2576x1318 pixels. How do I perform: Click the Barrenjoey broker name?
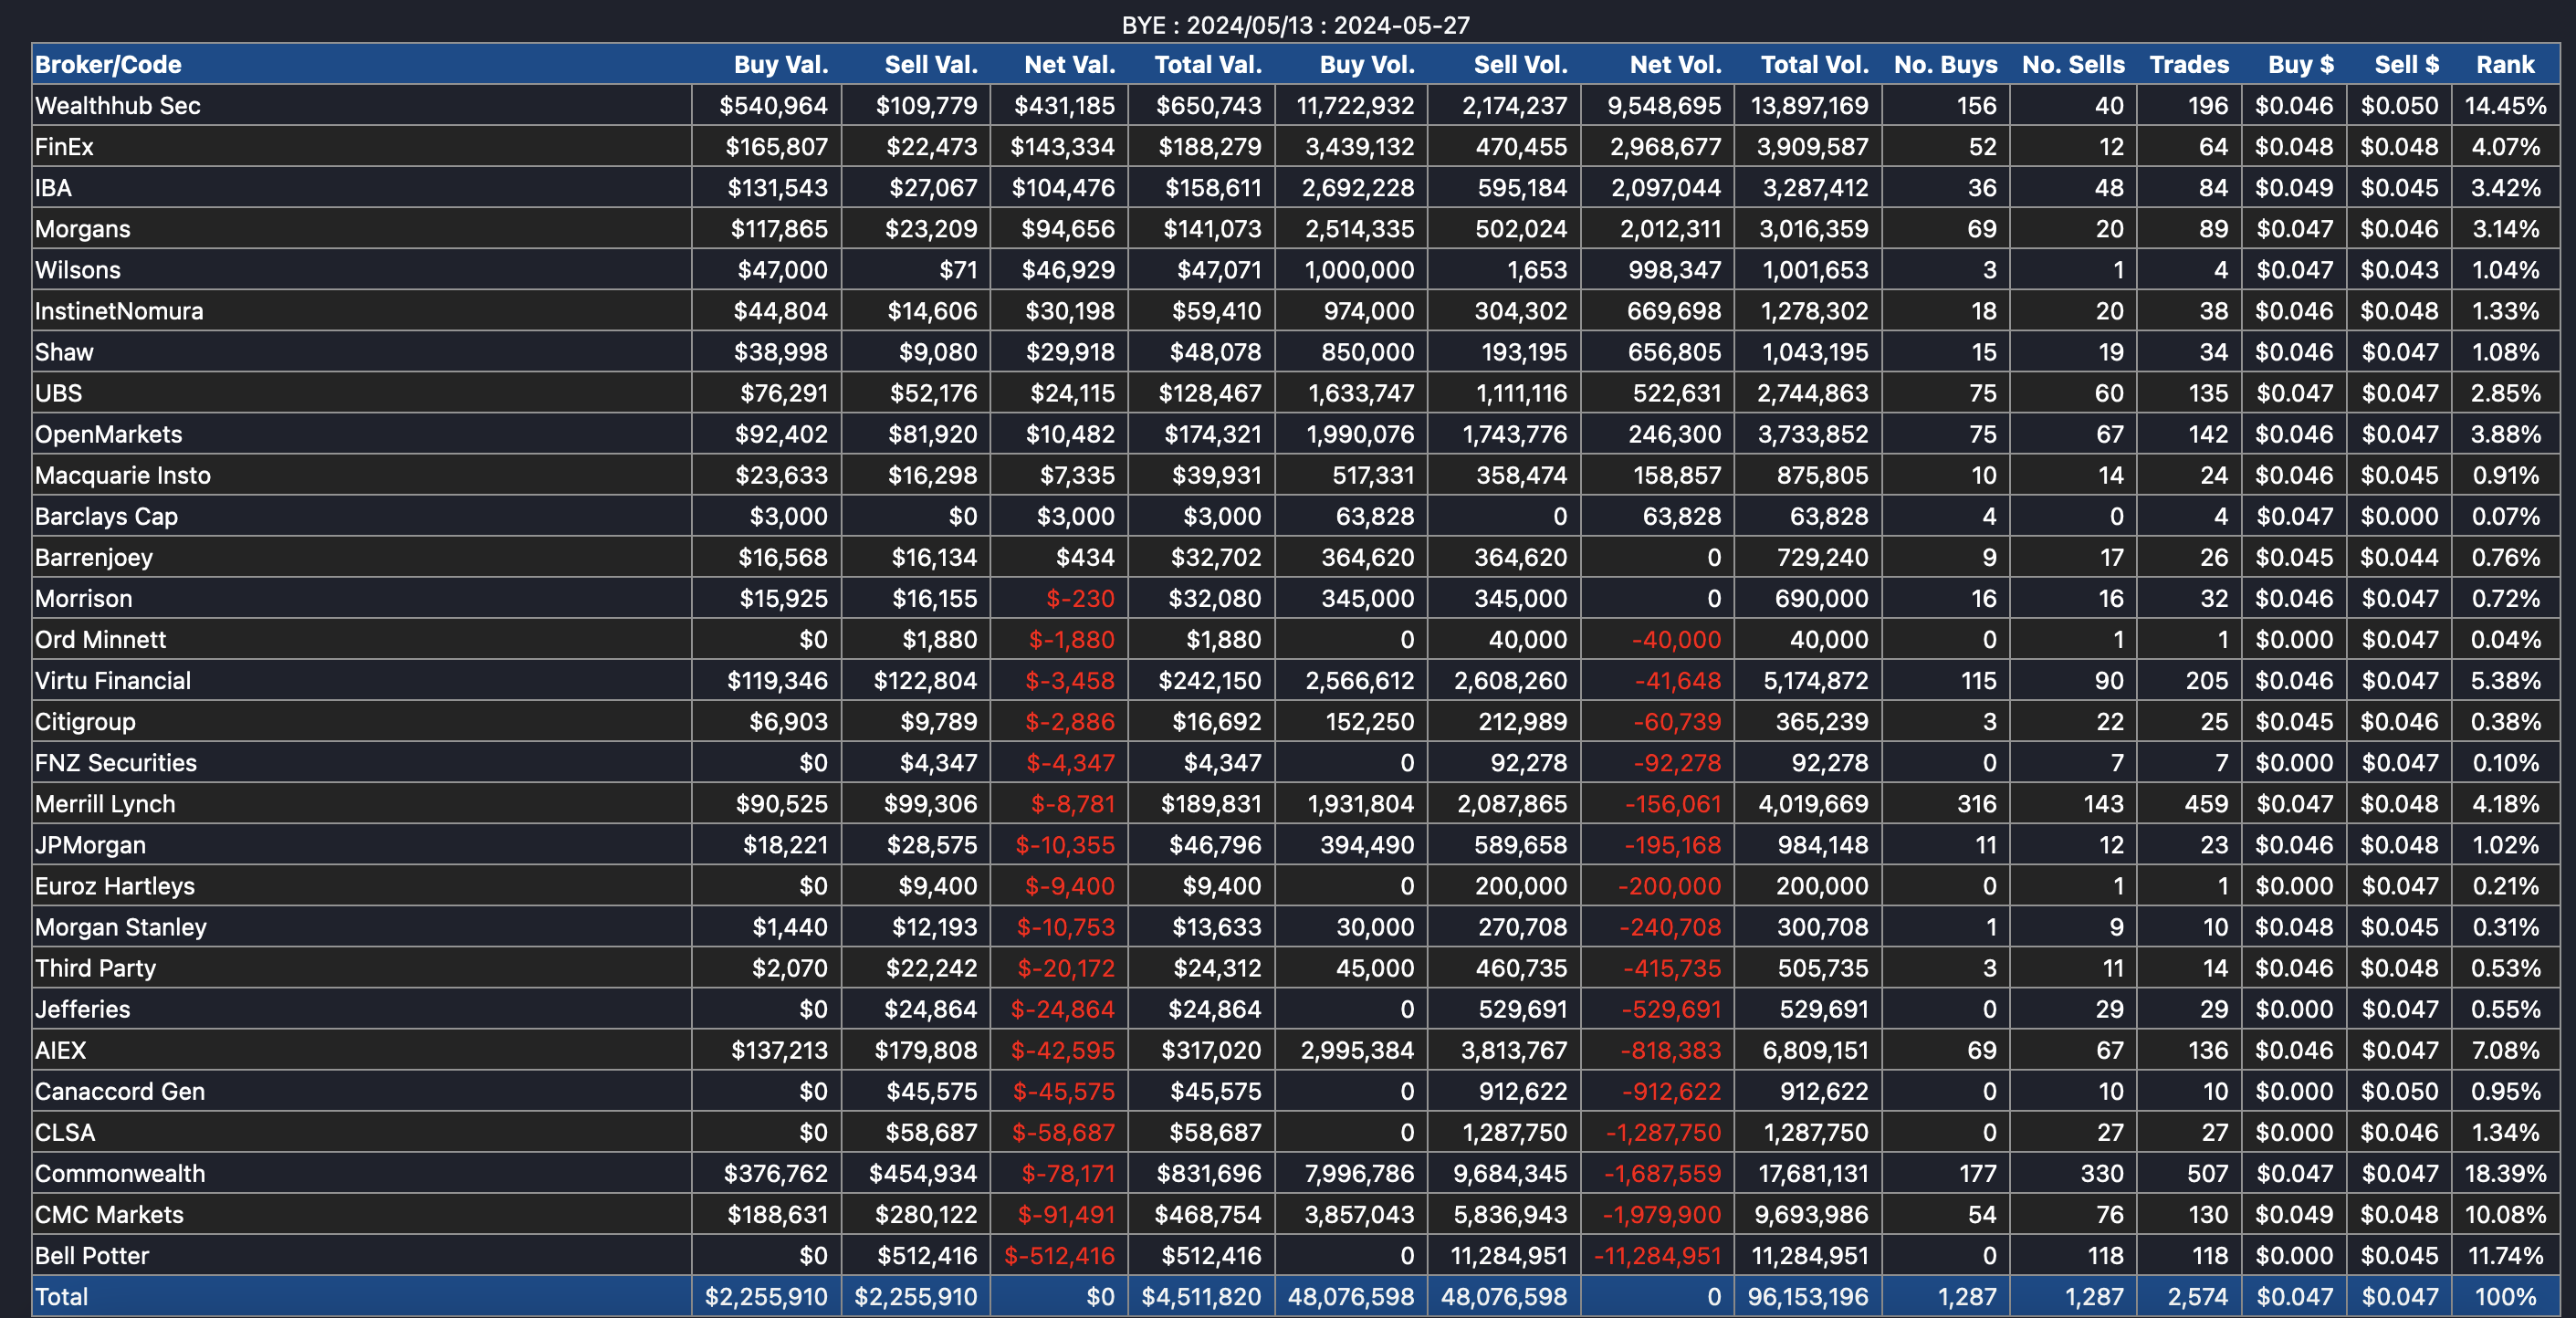click(x=93, y=557)
